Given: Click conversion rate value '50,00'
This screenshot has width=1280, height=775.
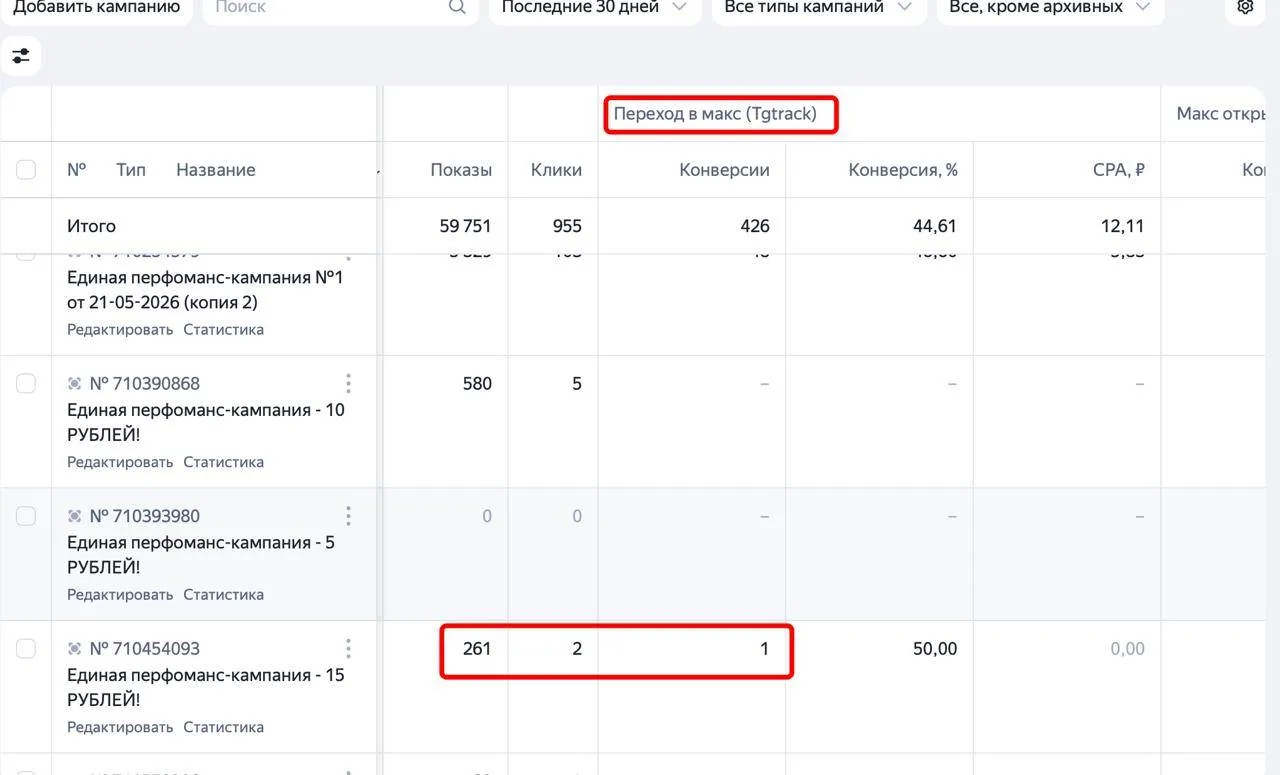Looking at the screenshot, I should [x=935, y=648].
